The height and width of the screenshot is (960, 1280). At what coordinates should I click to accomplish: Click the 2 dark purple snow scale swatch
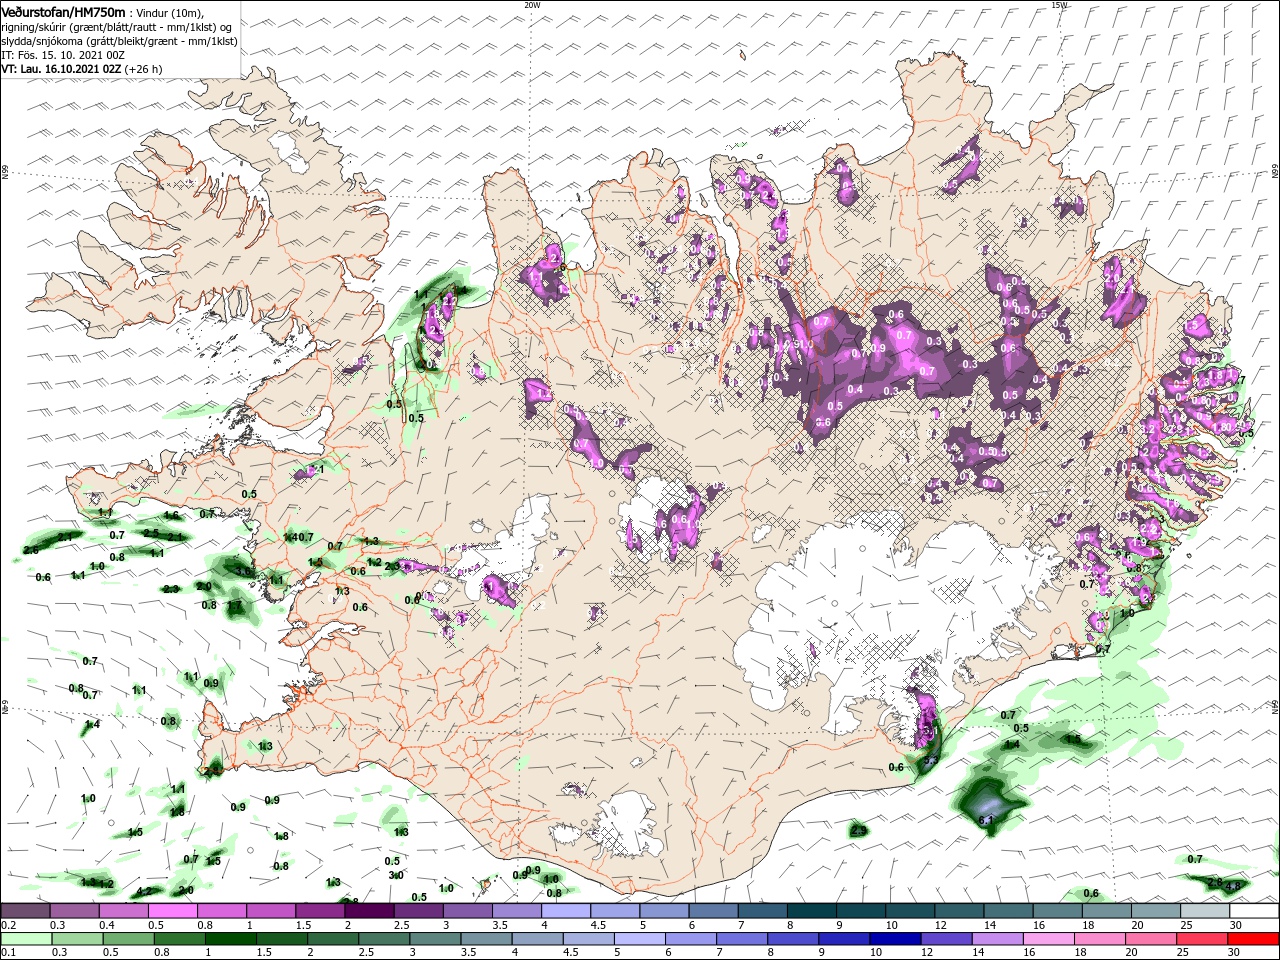370,911
